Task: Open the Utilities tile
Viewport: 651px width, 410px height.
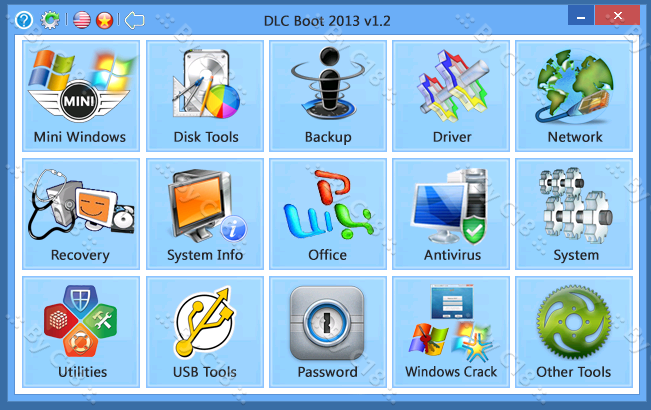Action: pyautogui.click(x=81, y=332)
